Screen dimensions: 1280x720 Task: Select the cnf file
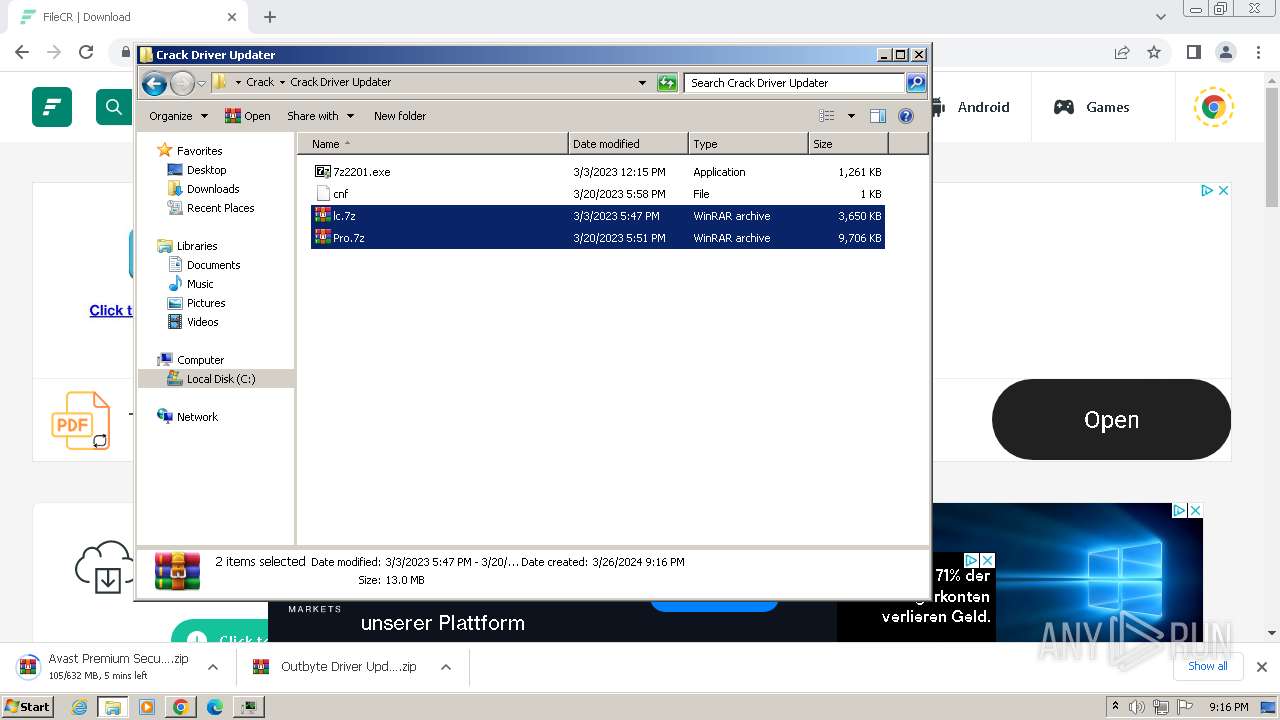pos(598,194)
